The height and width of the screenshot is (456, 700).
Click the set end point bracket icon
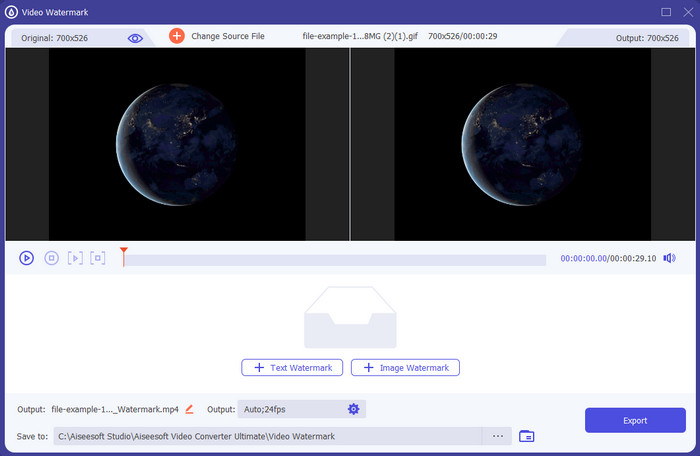point(97,258)
